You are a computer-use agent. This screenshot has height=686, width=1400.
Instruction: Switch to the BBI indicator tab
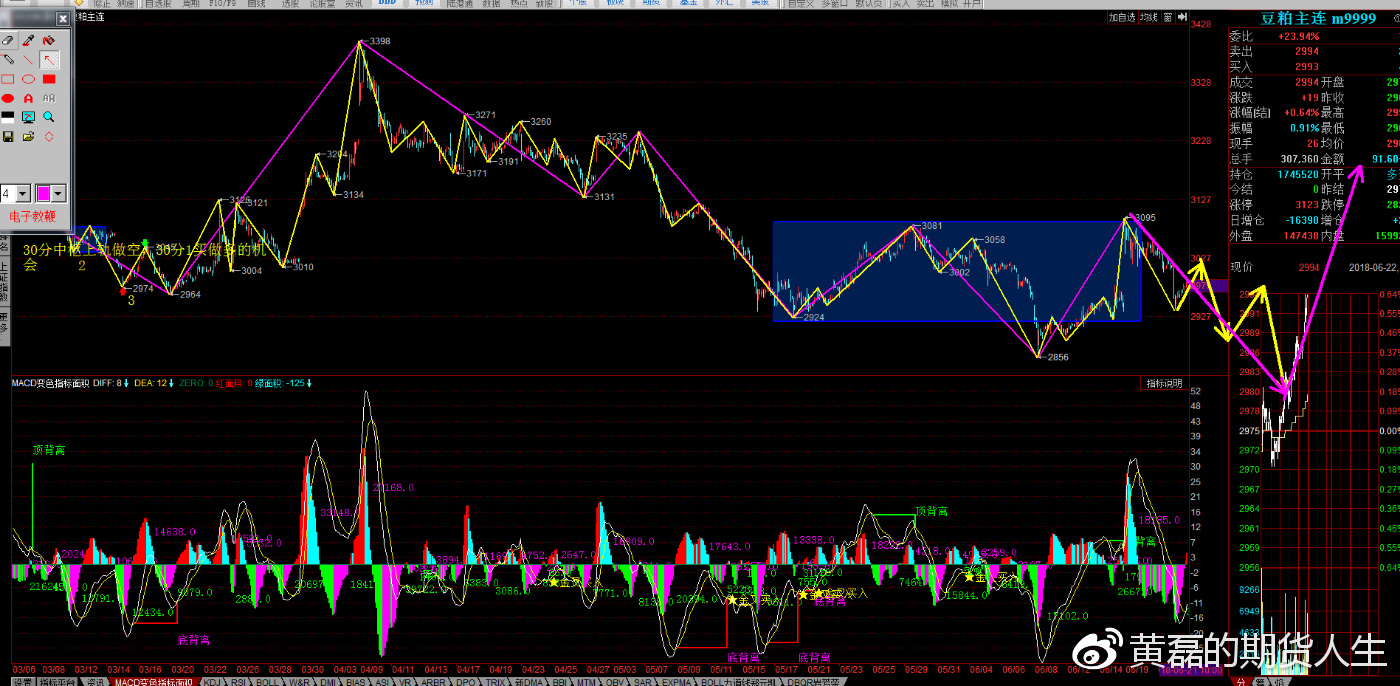559,681
